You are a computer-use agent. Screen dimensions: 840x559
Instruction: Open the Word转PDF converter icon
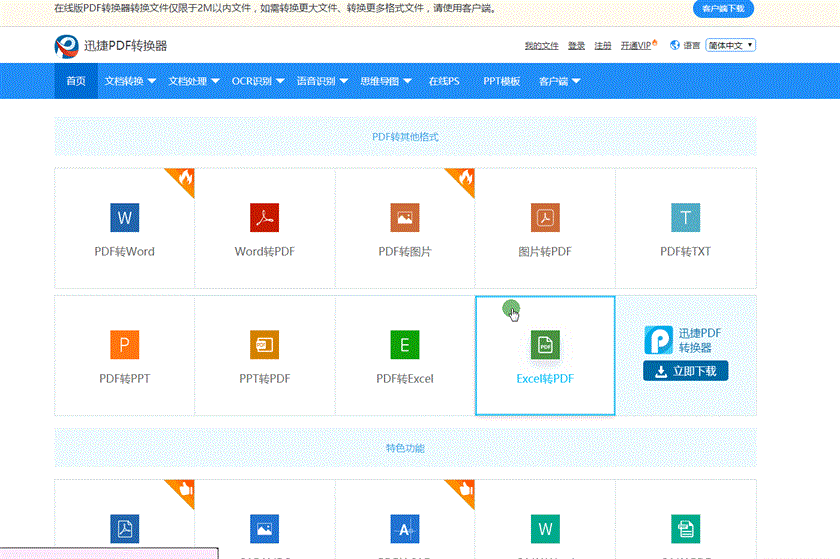[264, 218]
